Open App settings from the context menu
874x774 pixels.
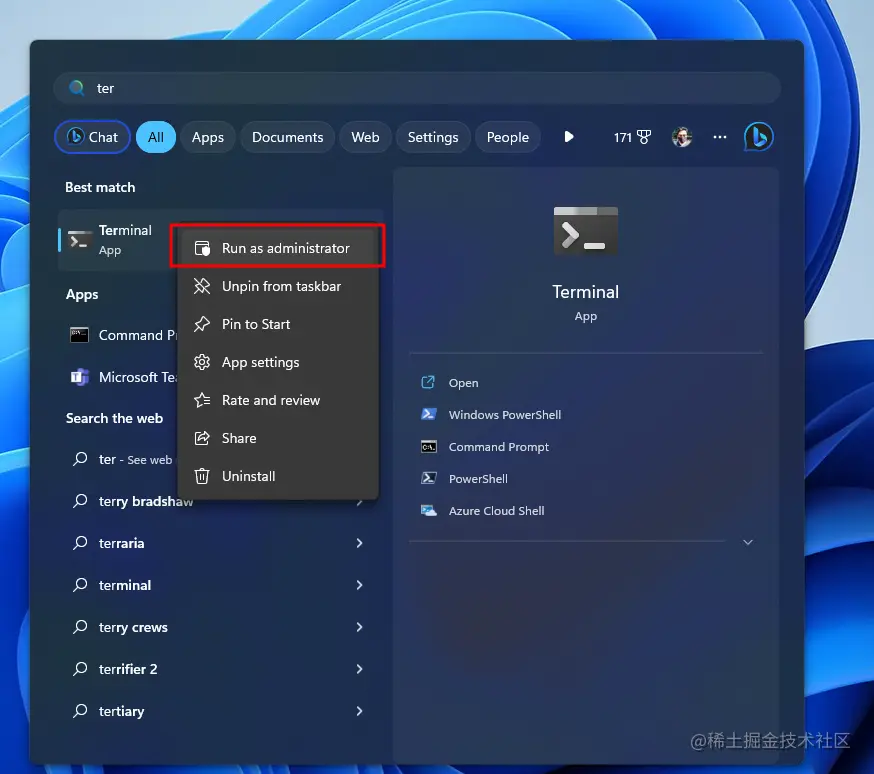pos(278,362)
